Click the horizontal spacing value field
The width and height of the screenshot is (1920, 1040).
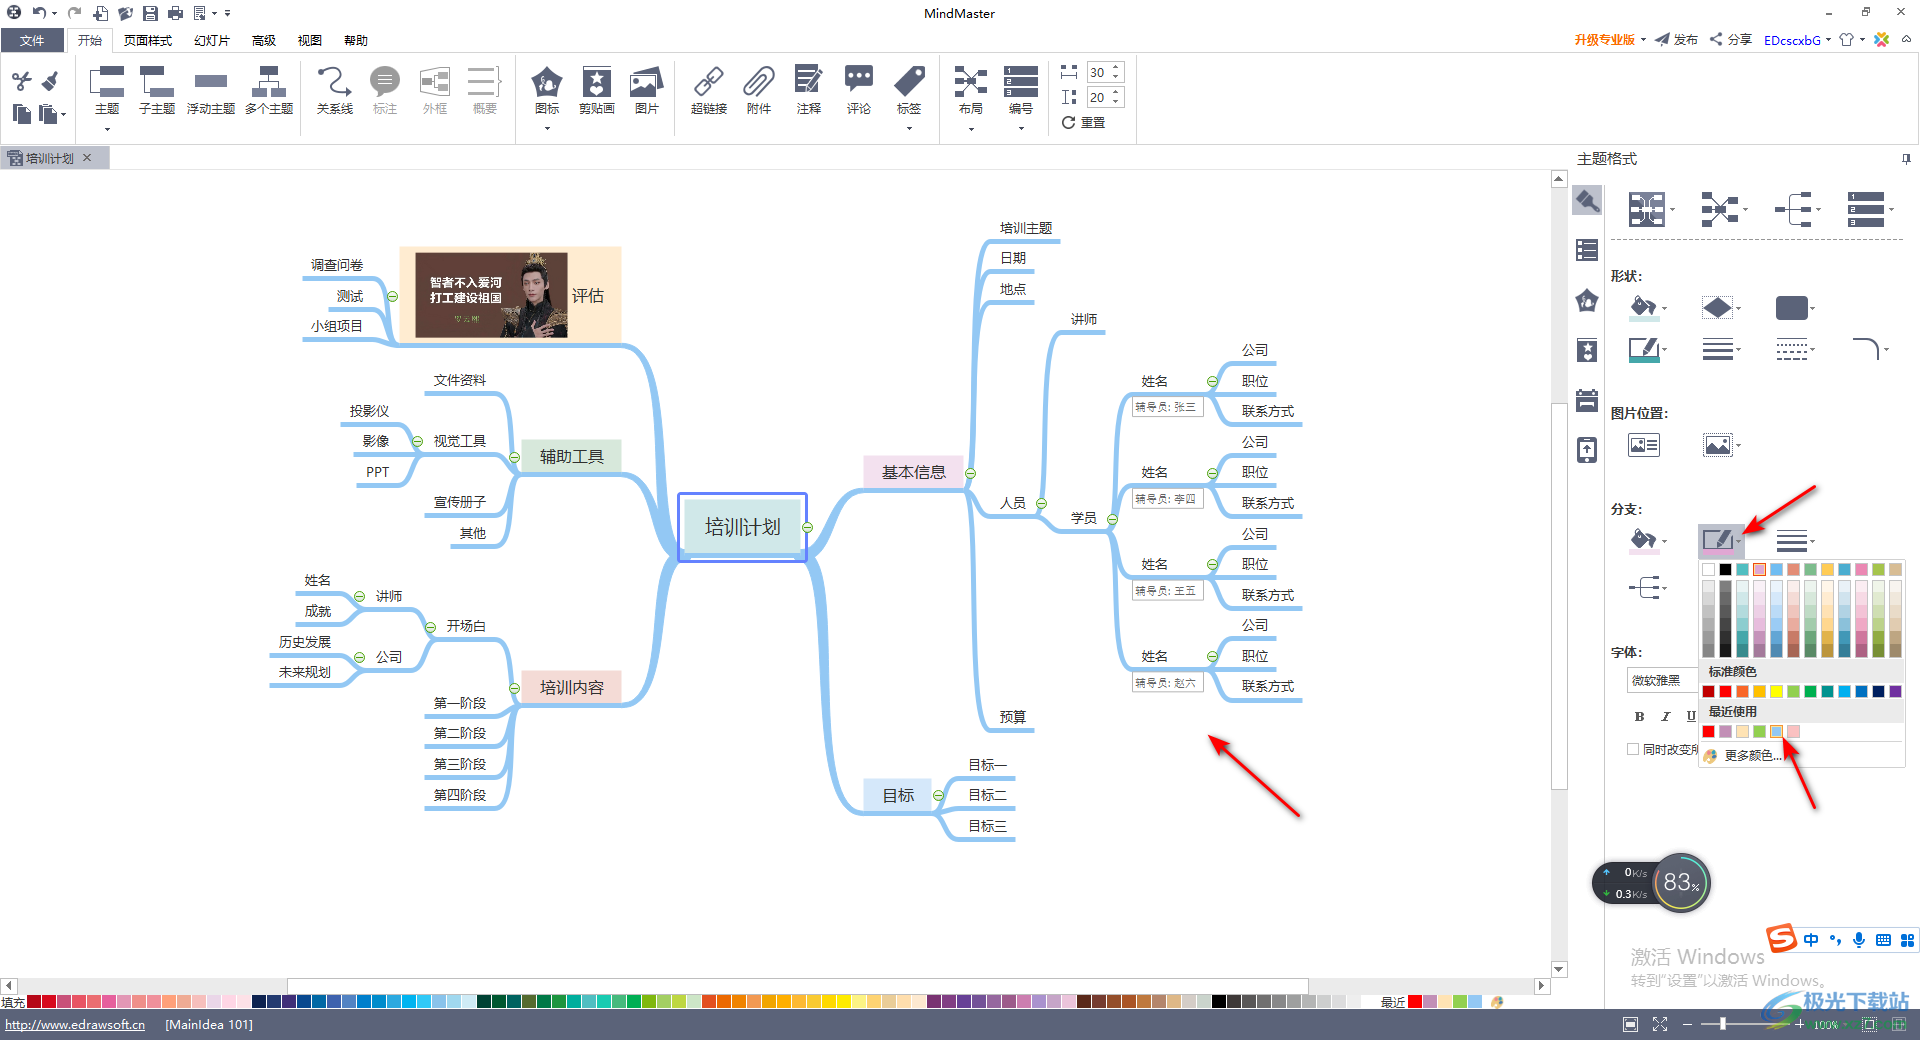[1098, 72]
